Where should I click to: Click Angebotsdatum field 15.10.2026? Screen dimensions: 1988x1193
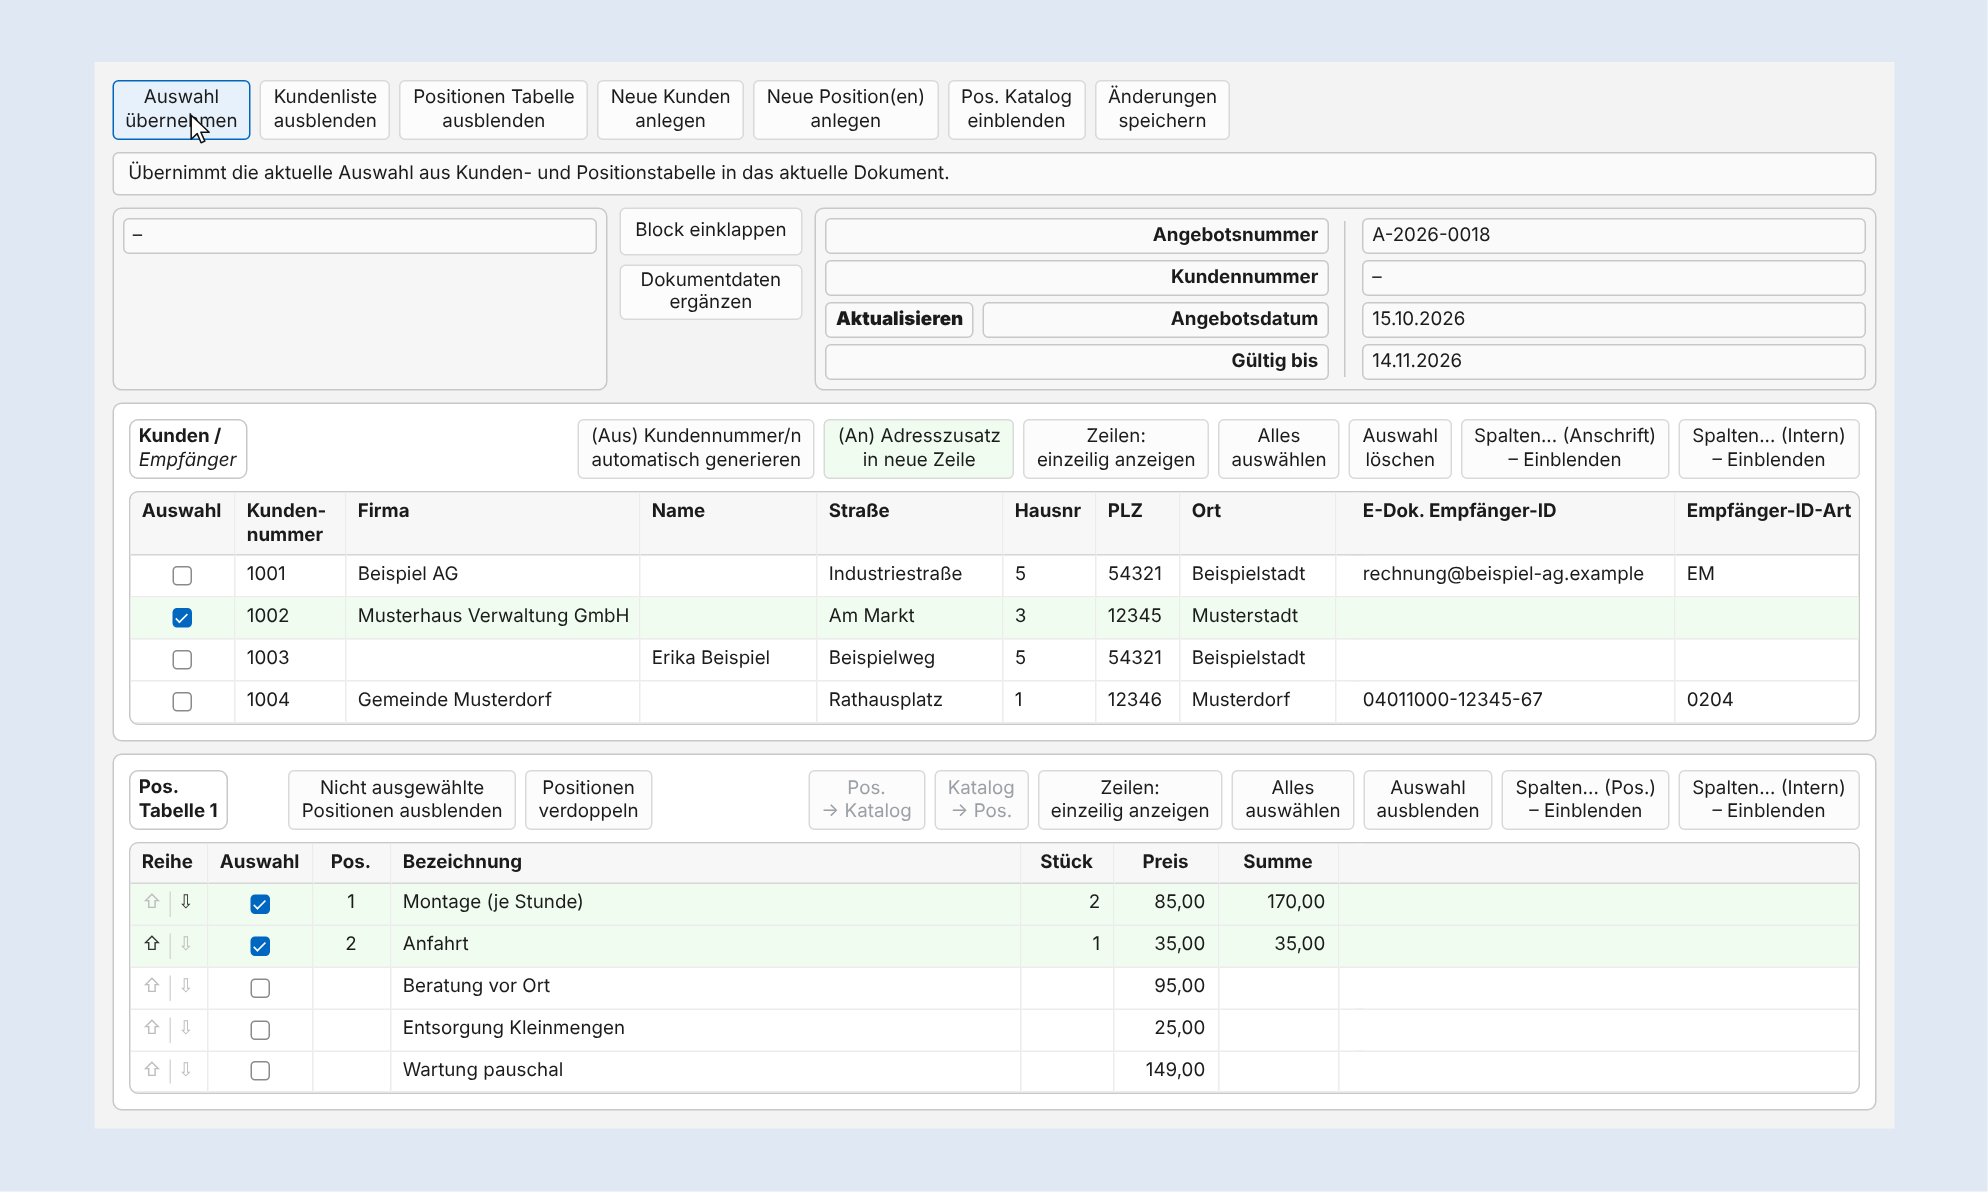(1613, 319)
